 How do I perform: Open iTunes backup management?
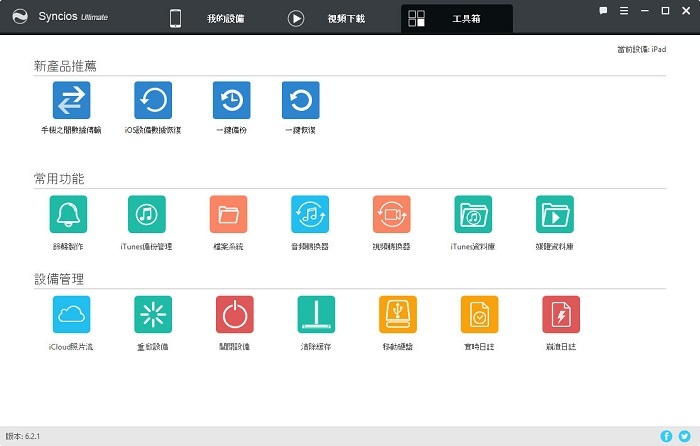146,214
